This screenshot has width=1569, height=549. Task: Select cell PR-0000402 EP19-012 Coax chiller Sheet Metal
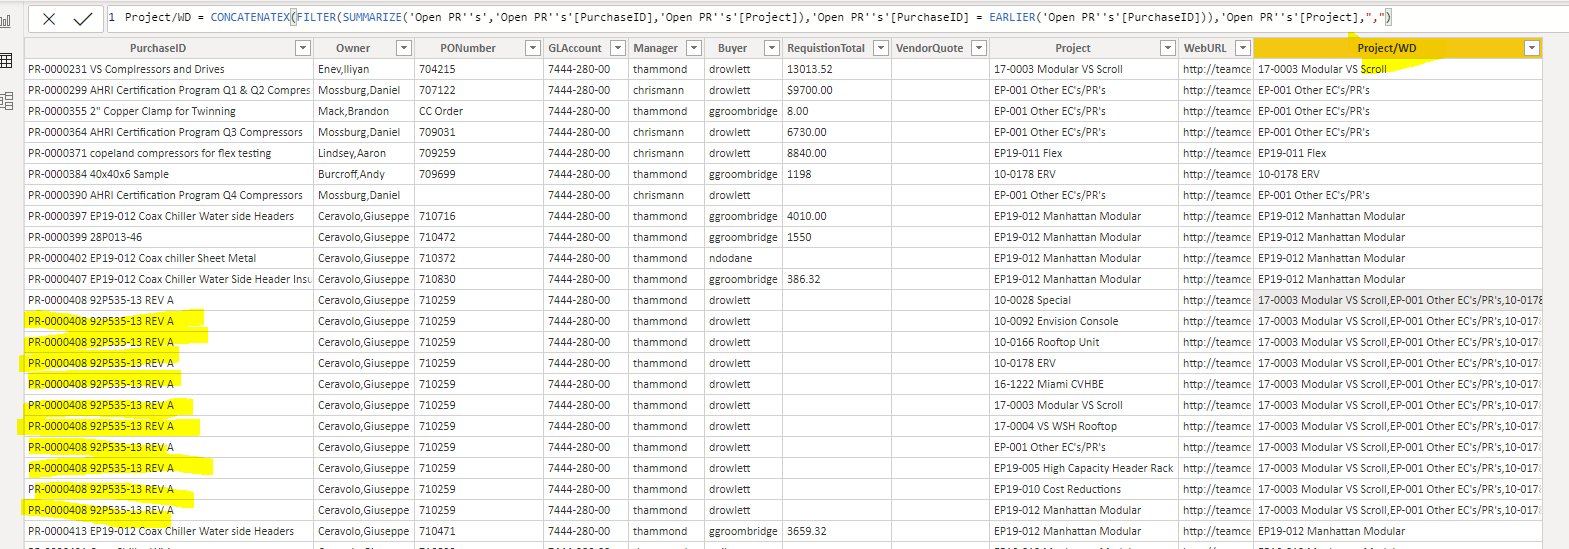click(168, 258)
